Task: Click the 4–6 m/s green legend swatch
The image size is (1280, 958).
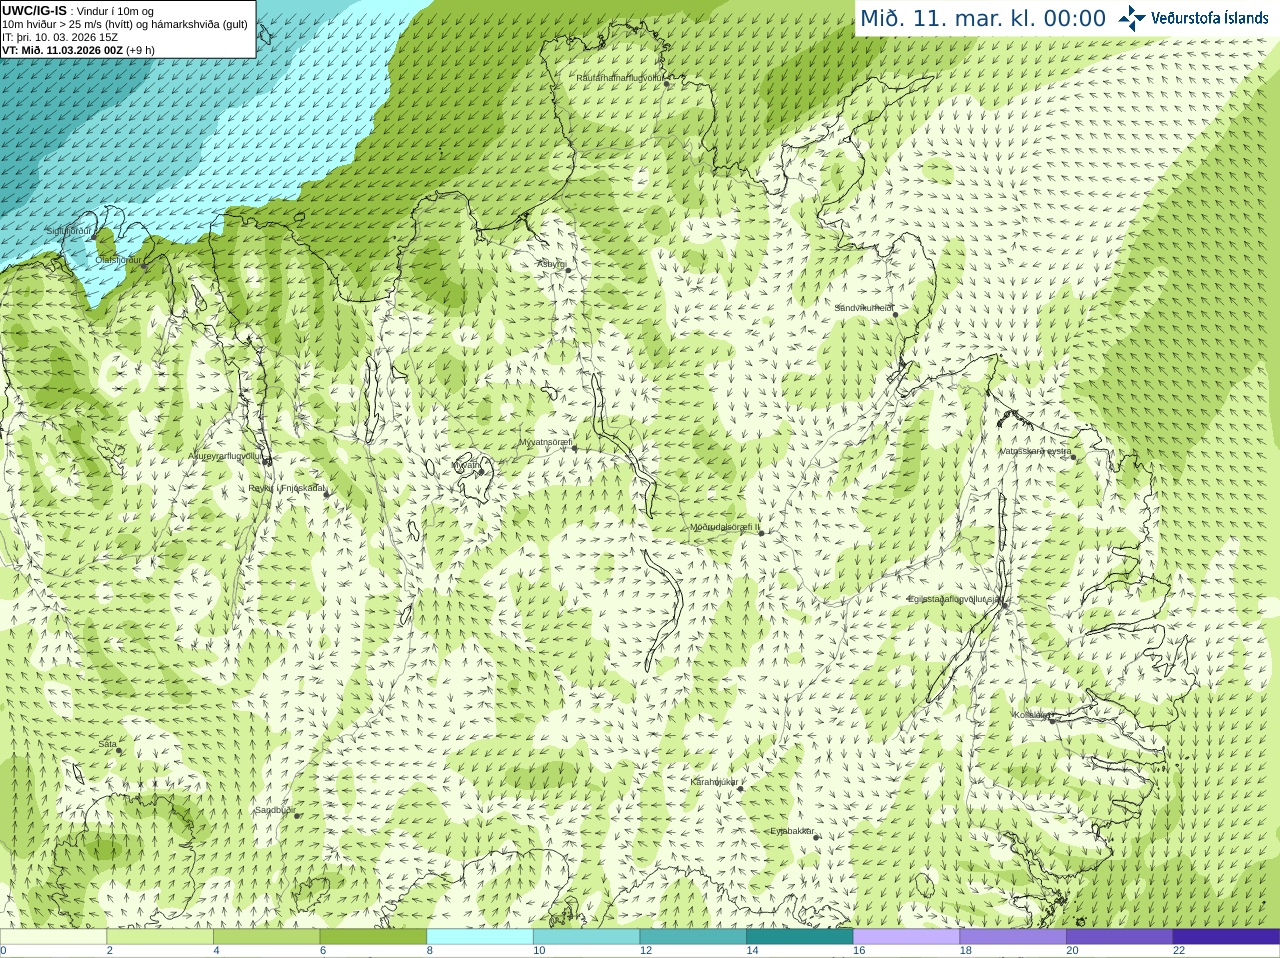Action: (x=266, y=937)
